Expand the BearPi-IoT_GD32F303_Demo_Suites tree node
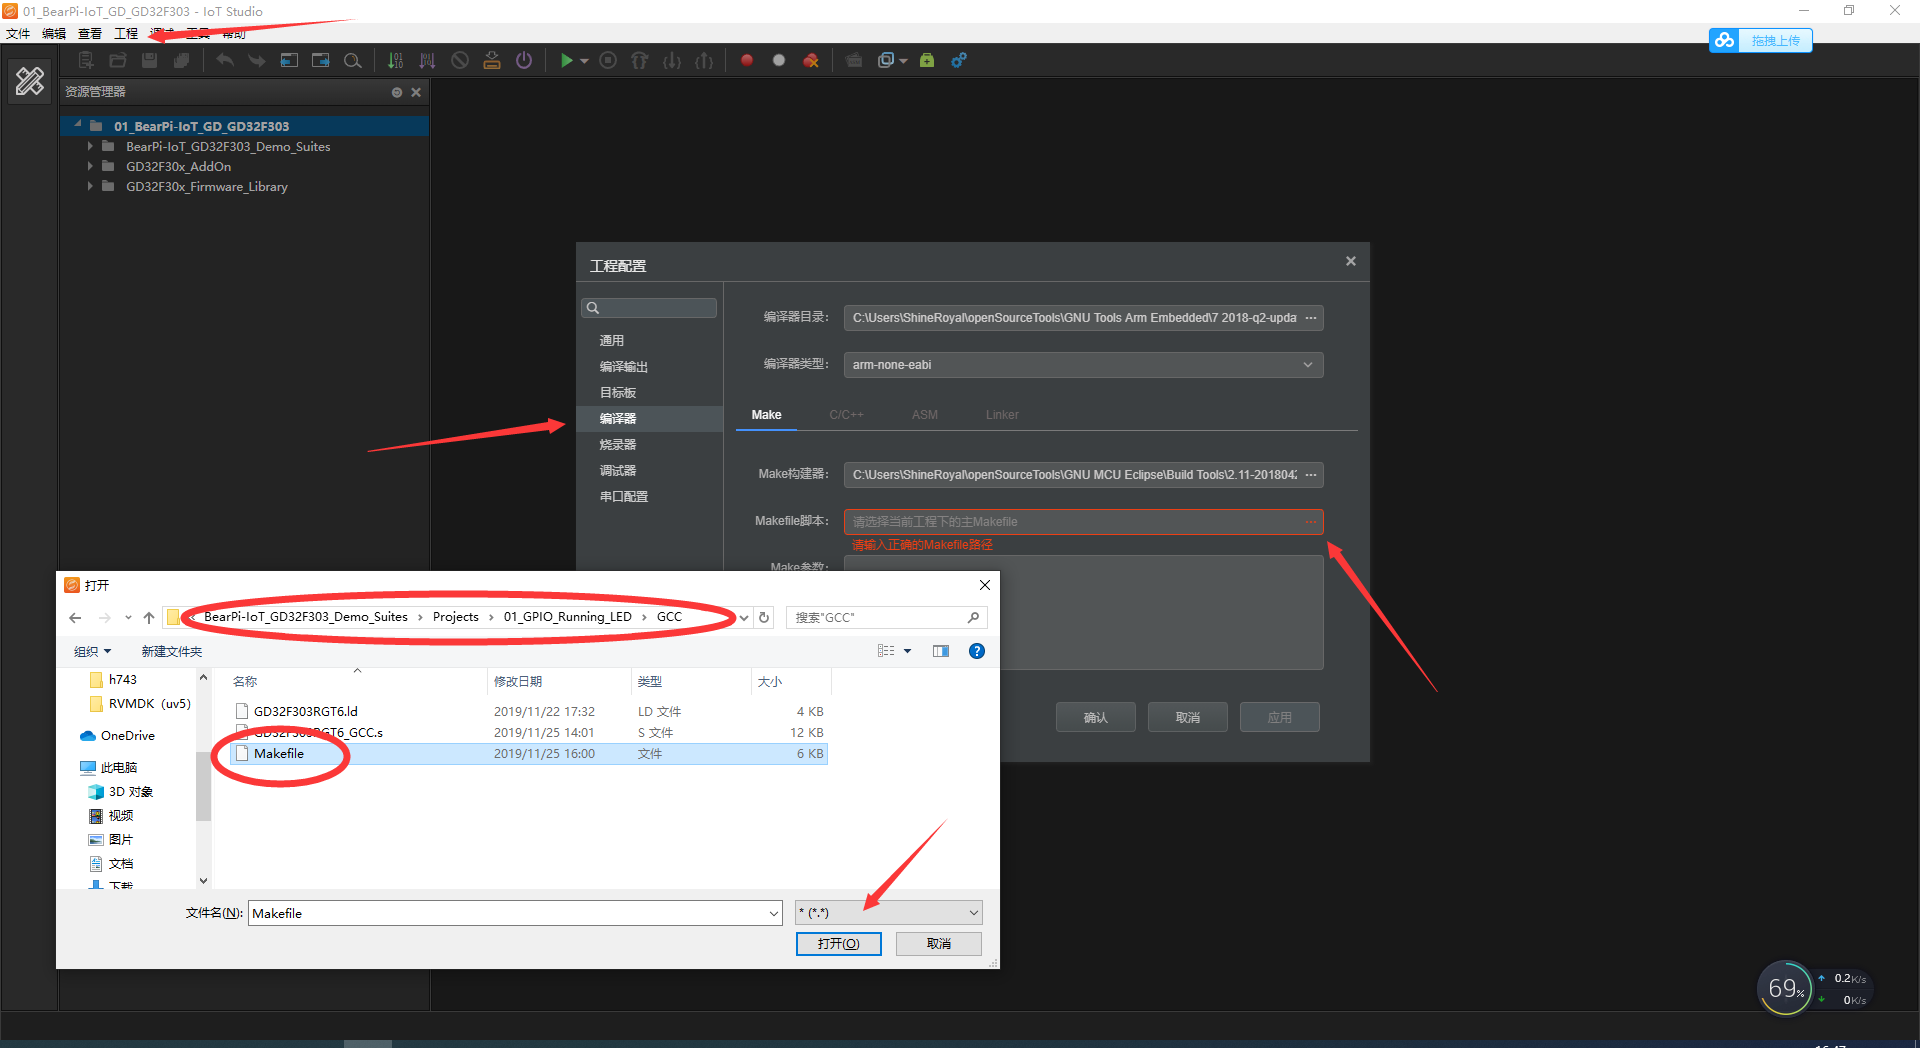1920x1048 pixels. click(90, 146)
